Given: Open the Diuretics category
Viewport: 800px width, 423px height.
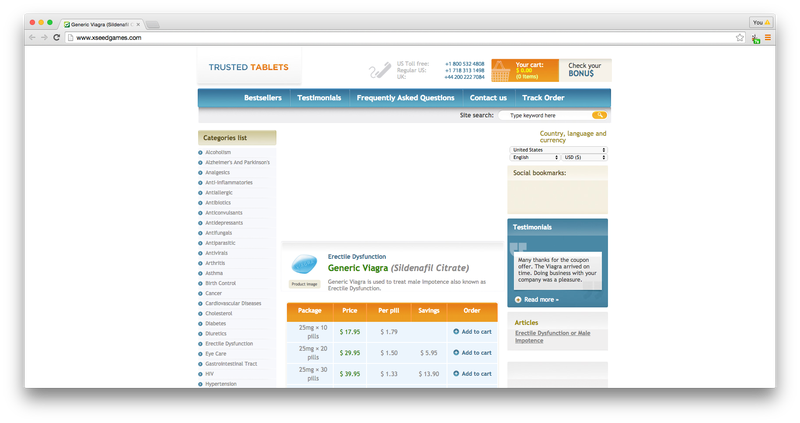Looking at the screenshot, I should pos(216,334).
